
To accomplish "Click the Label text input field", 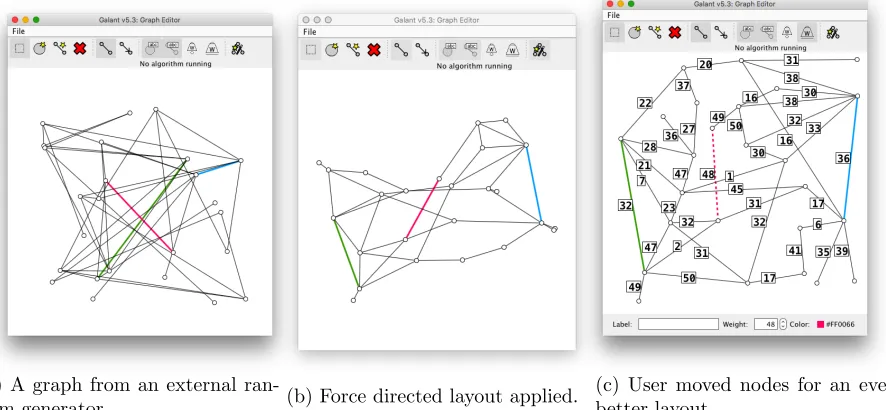I will pos(678,324).
